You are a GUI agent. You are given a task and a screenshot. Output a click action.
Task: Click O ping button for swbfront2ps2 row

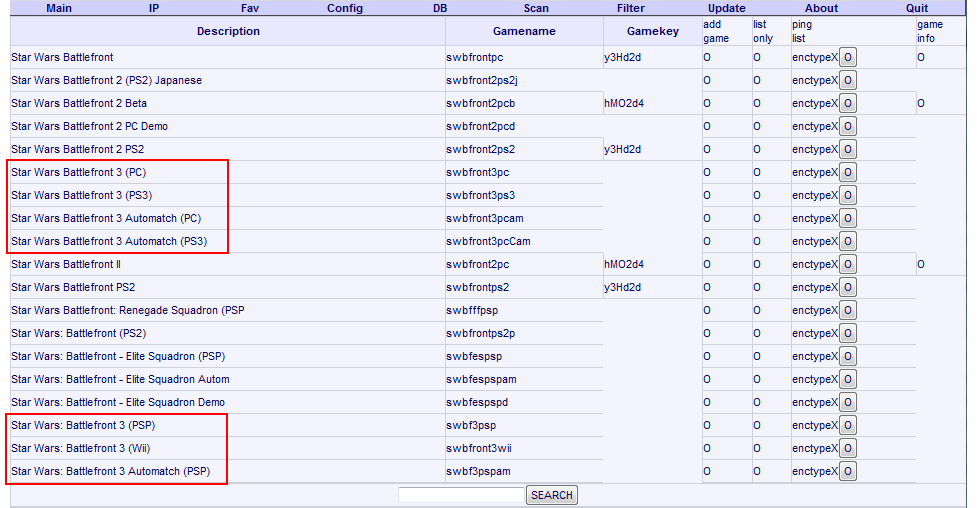point(847,150)
